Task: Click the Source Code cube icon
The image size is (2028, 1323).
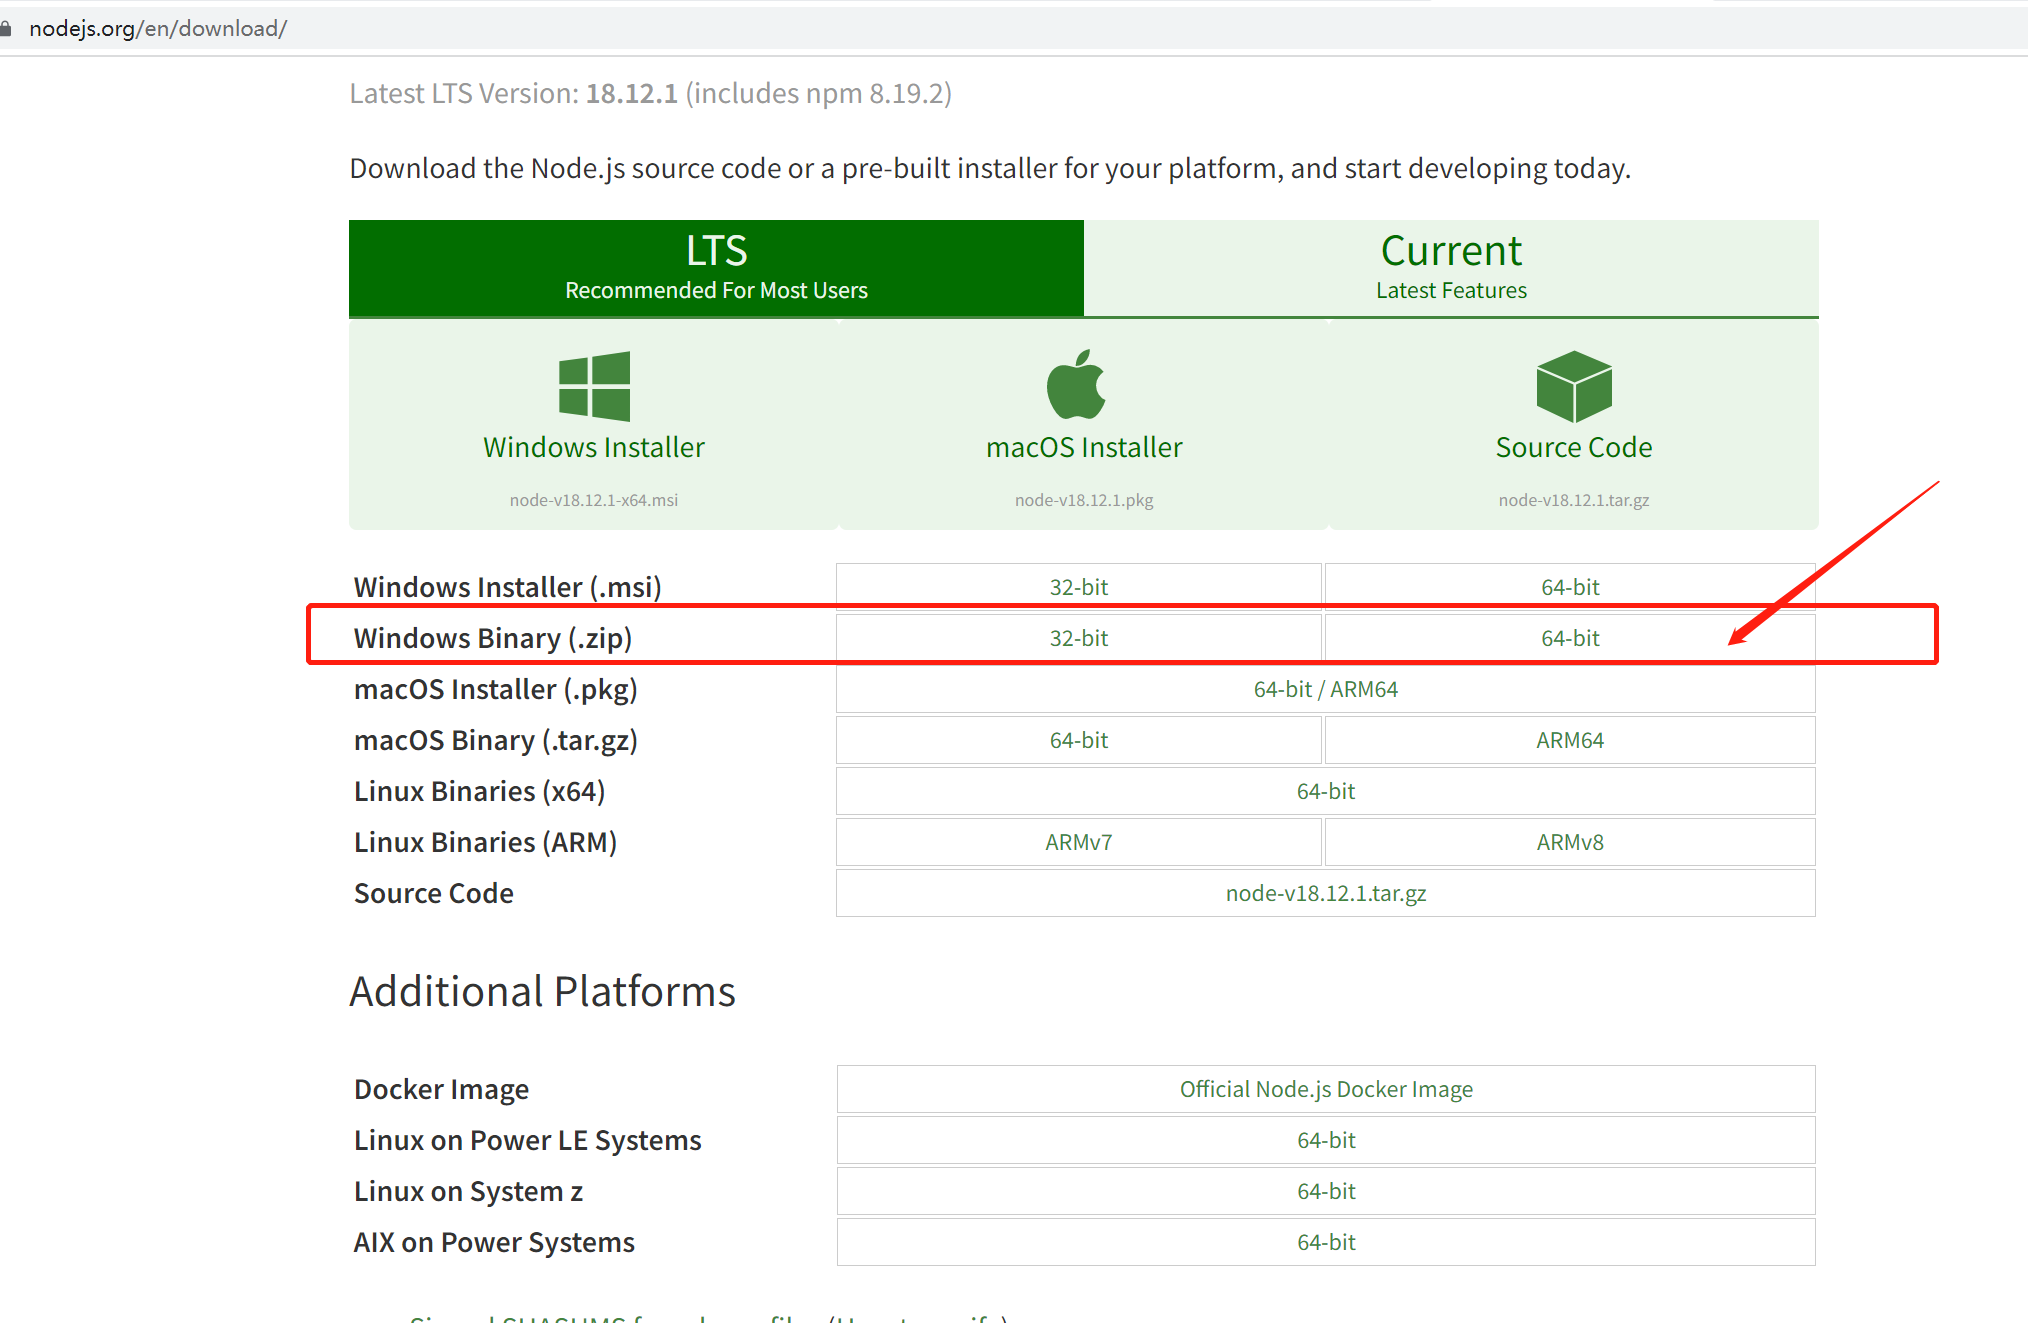Action: tap(1574, 386)
